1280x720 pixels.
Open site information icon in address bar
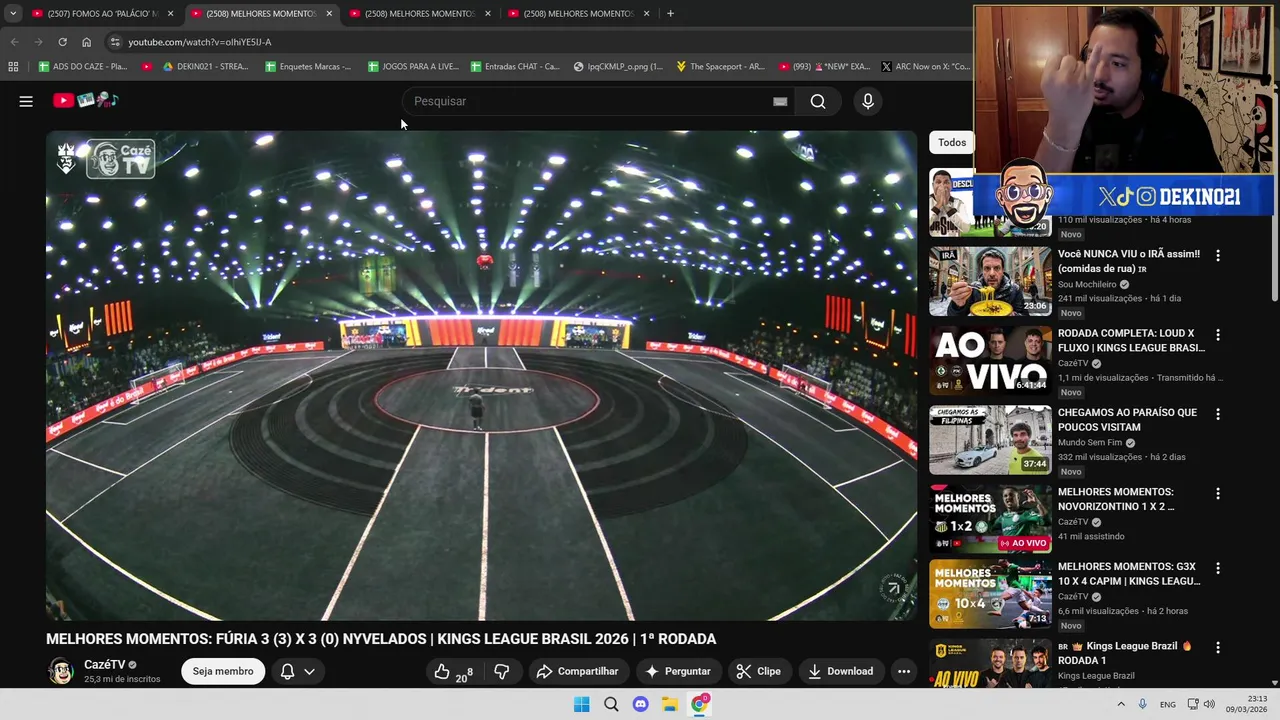pyautogui.click(x=115, y=42)
